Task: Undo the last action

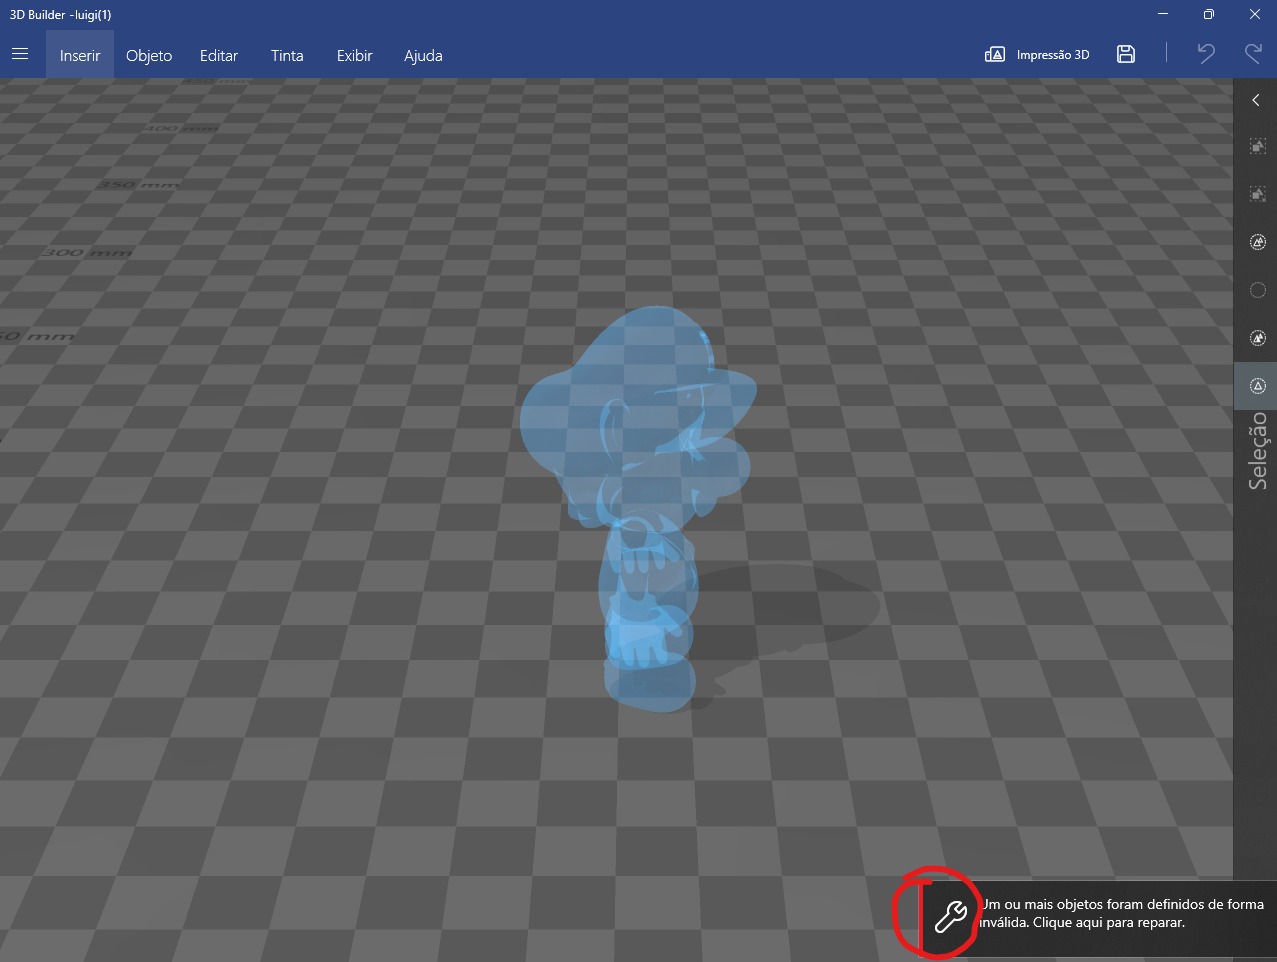Action: click(1206, 54)
